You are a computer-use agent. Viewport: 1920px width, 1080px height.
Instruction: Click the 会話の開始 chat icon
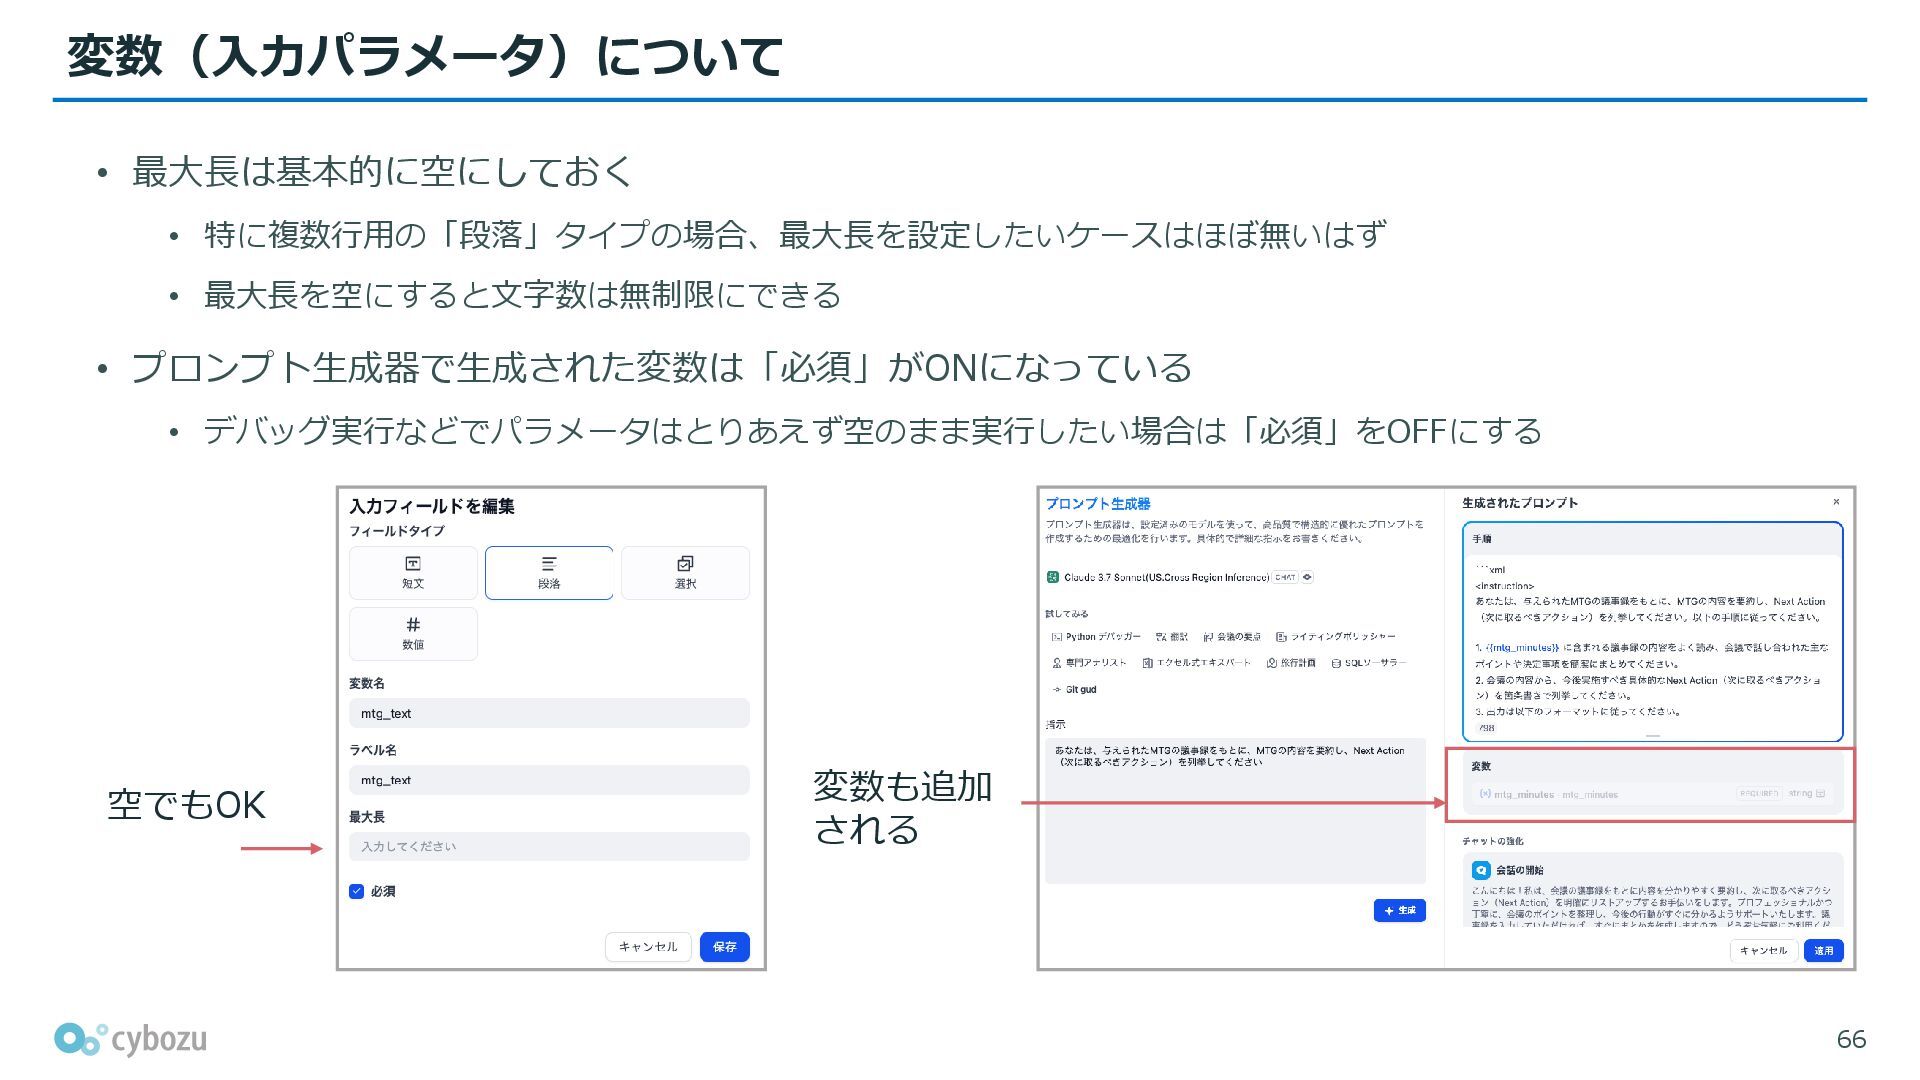point(1481,870)
